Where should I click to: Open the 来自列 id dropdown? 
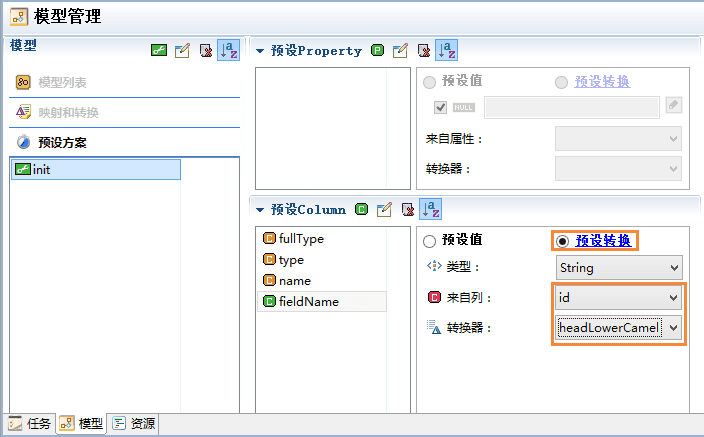click(x=618, y=297)
